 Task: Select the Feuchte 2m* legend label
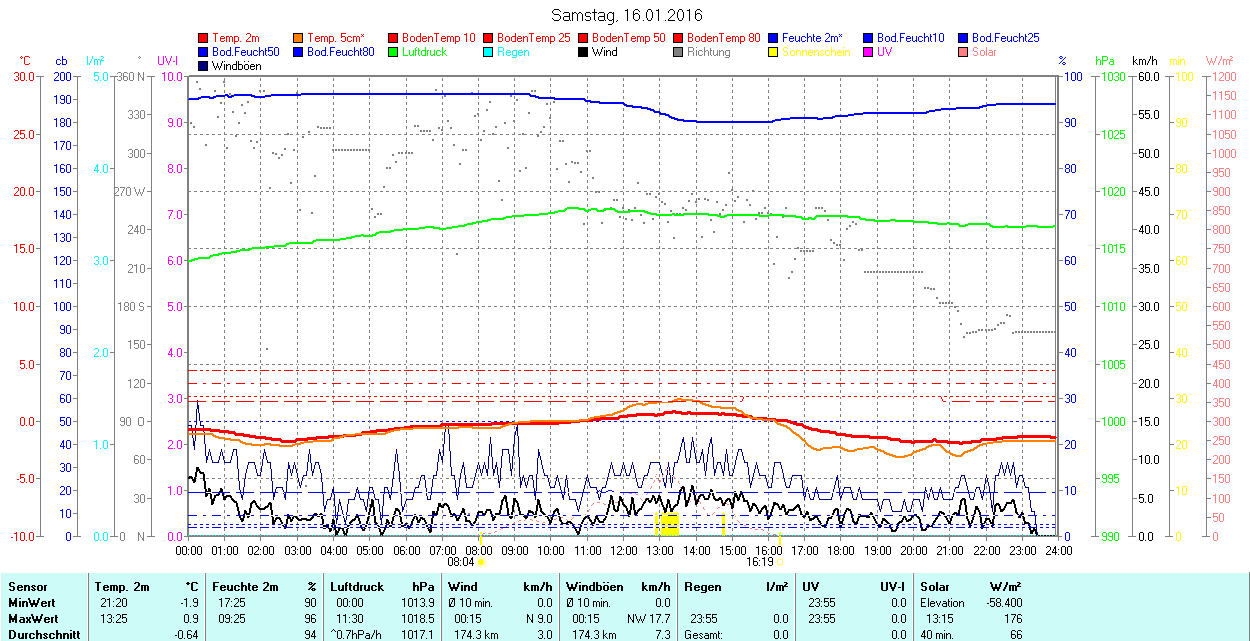[816, 38]
